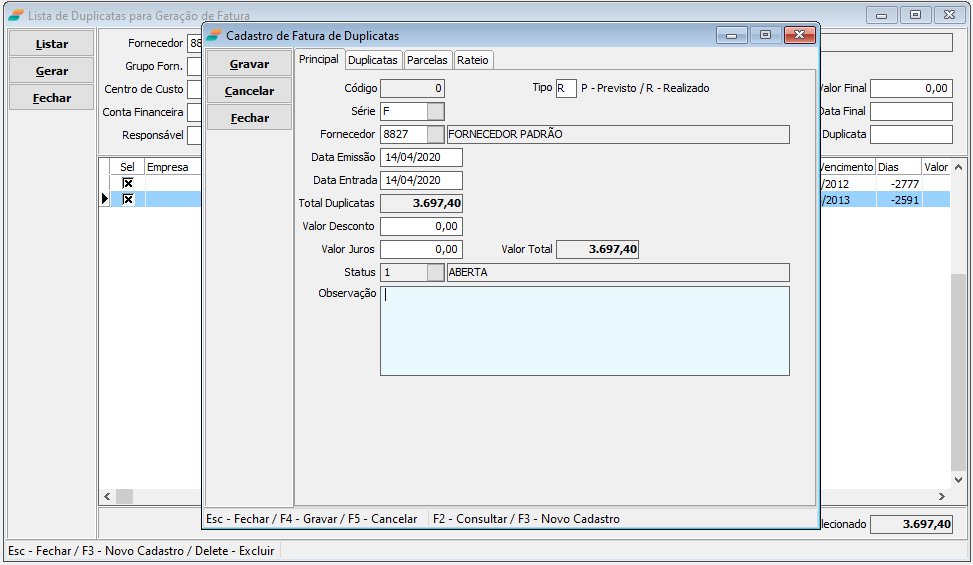973x565 pixels.
Task: Click the Gravar button in the dialog
Action: pyautogui.click(x=249, y=64)
